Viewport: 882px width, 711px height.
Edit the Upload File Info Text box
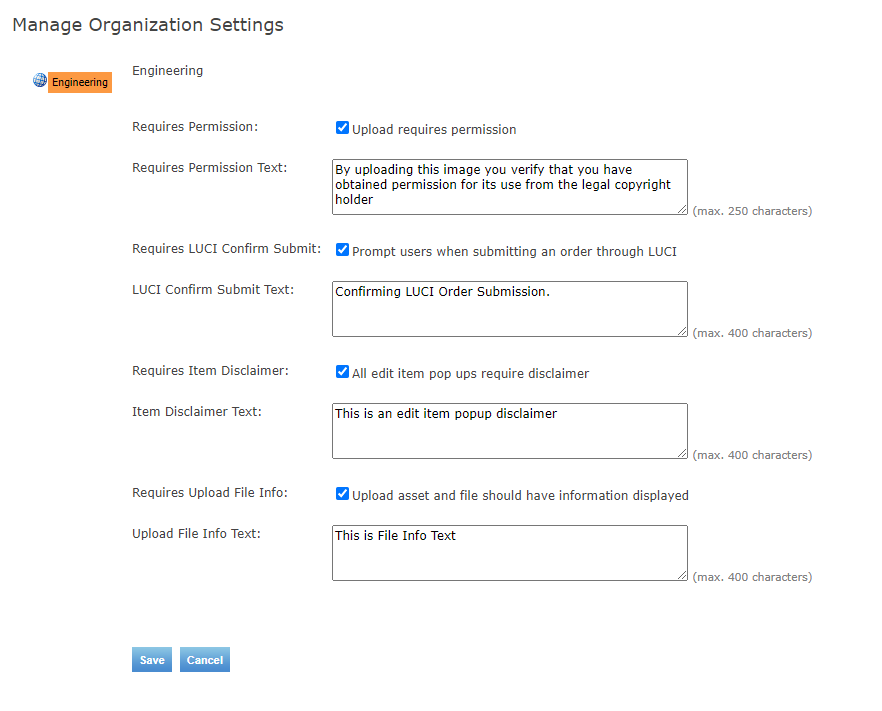pos(509,552)
